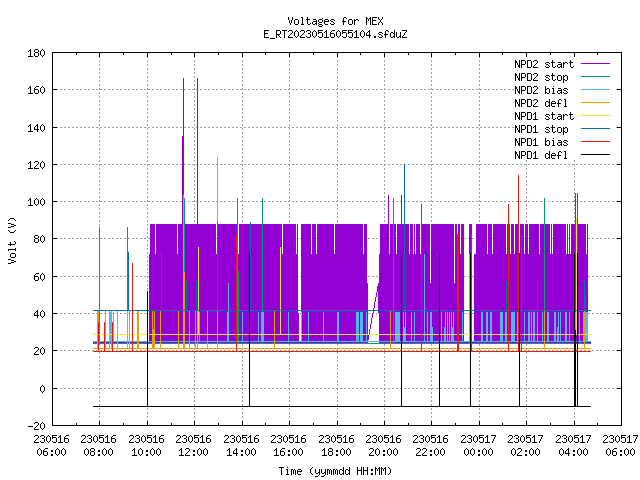Click the x-axis label 230516 20:00

coord(383,446)
